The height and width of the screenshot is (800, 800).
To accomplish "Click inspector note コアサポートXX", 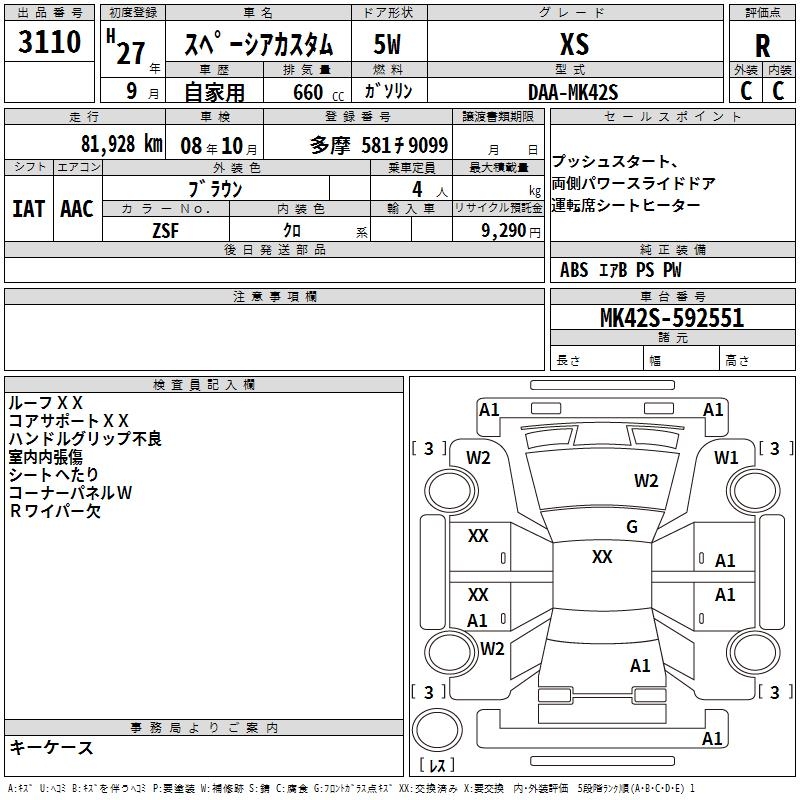I will pos(68,420).
